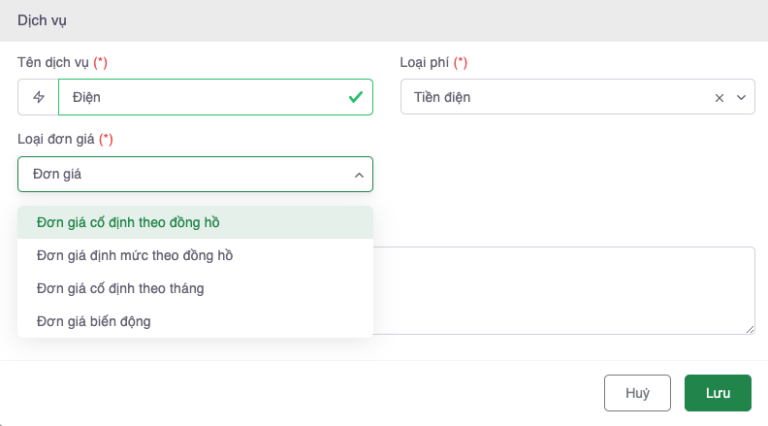Expand the Loại phí dropdown arrow

741,97
